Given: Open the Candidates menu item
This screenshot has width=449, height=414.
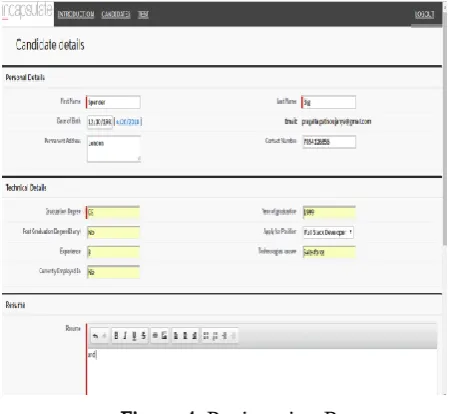Looking at the screenshot, I should coord(116,14).
